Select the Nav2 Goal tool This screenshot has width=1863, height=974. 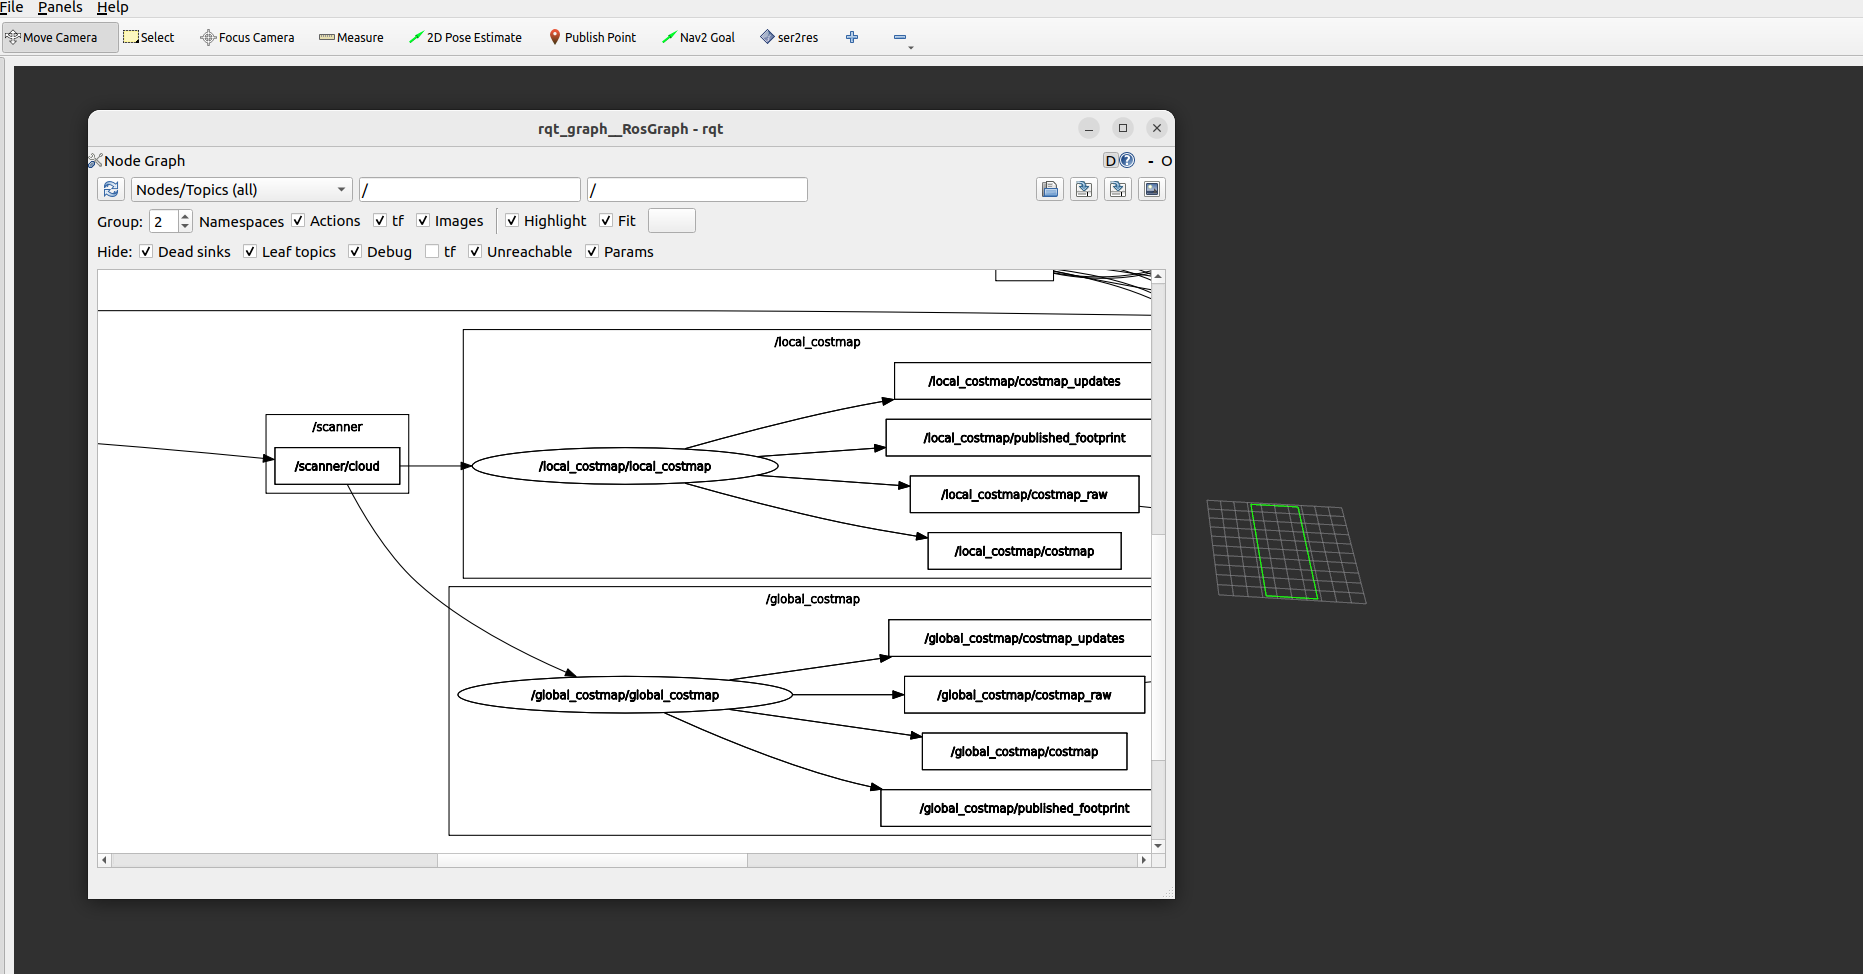[x=698, y=37]
